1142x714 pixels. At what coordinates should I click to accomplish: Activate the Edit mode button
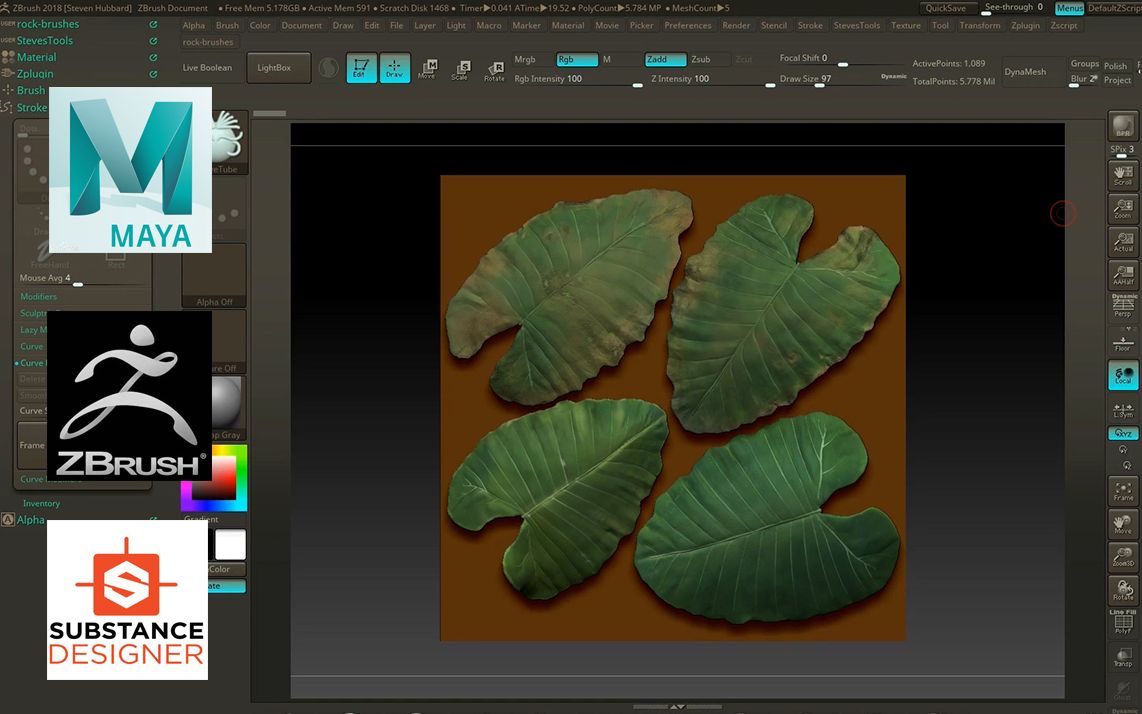pyautogui.click(x=361, y=68)
